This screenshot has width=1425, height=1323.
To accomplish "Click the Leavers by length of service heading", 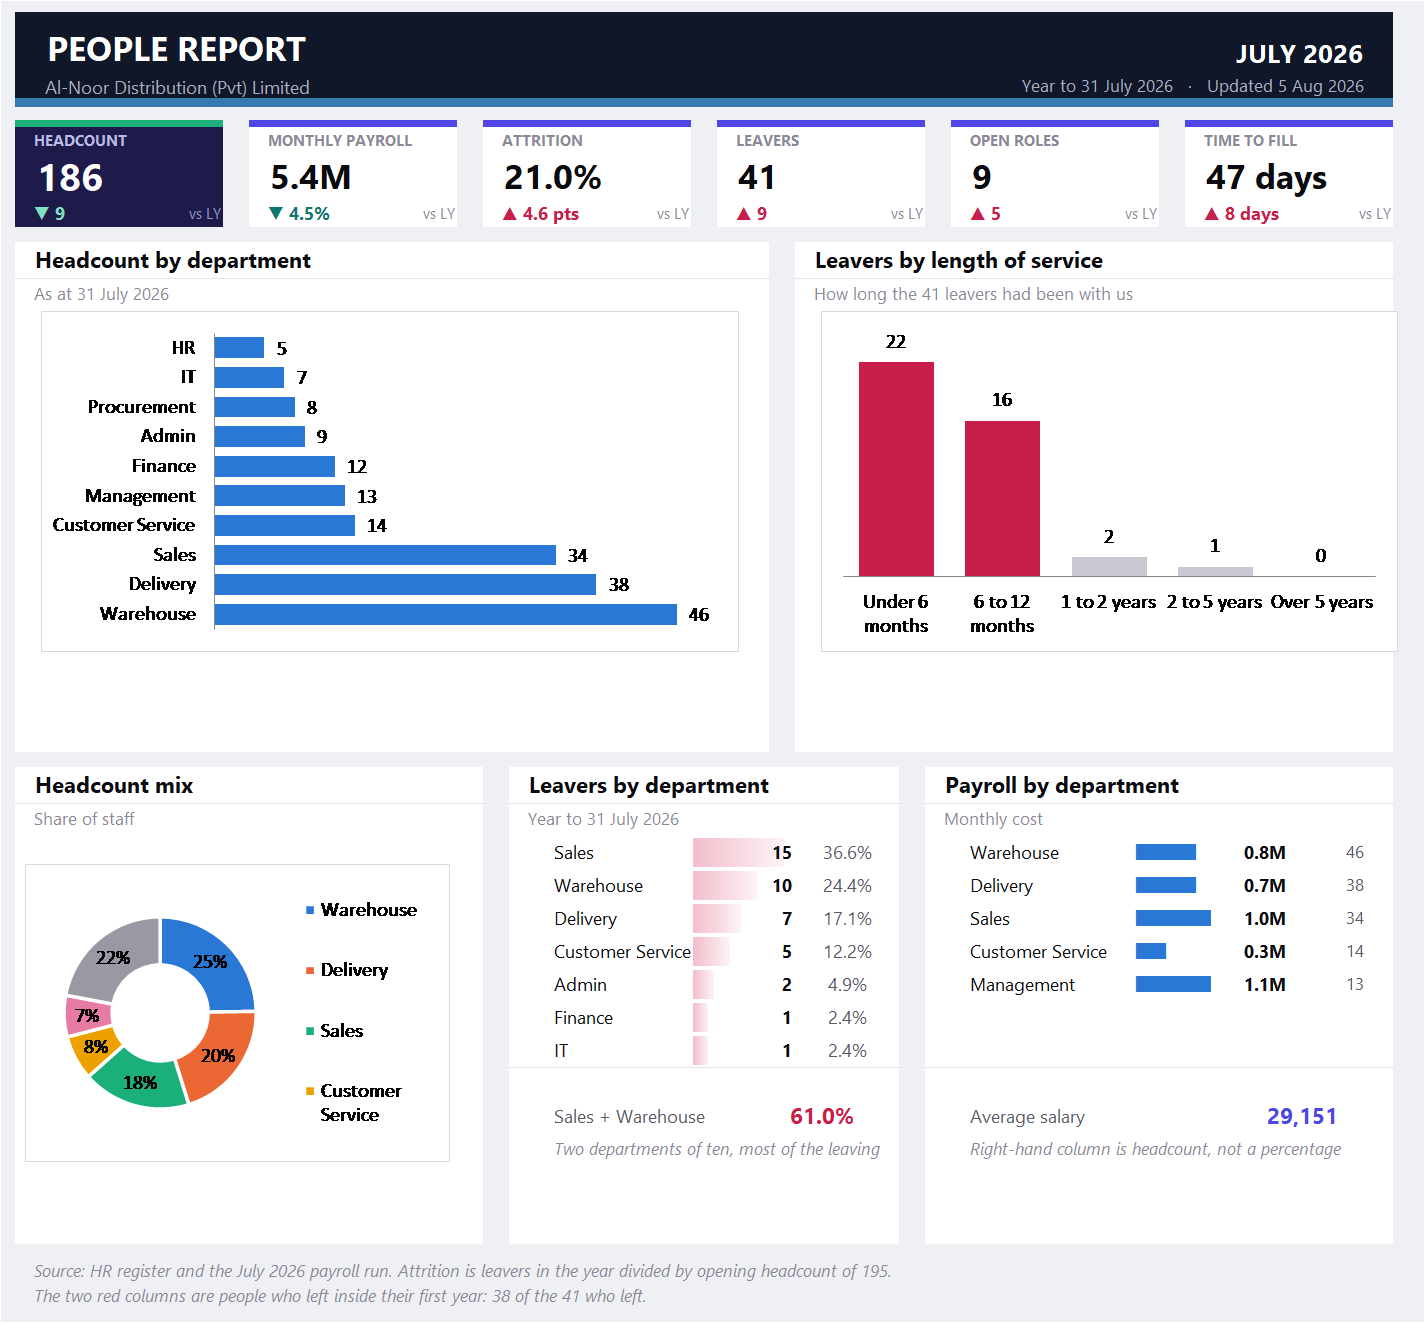I will point(959,261).
